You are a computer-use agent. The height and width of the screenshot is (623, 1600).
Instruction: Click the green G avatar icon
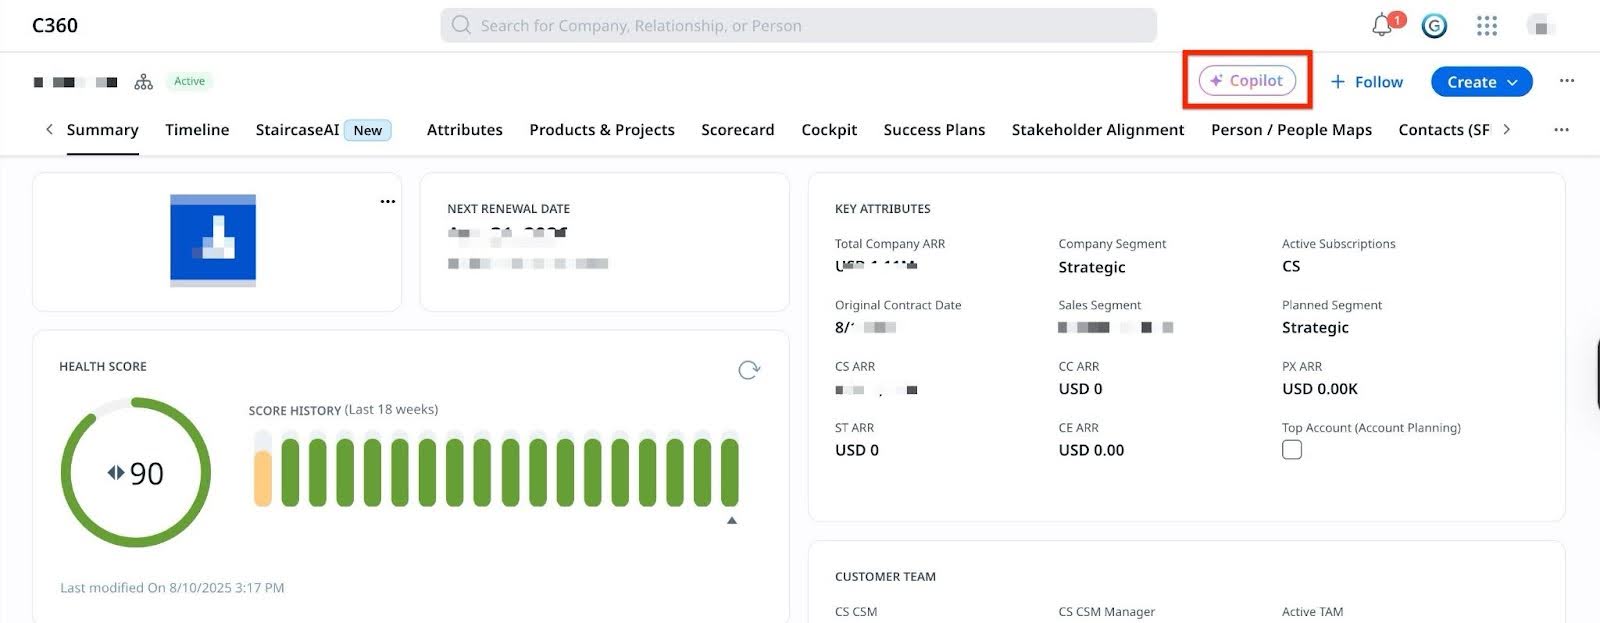(1434, 26)
